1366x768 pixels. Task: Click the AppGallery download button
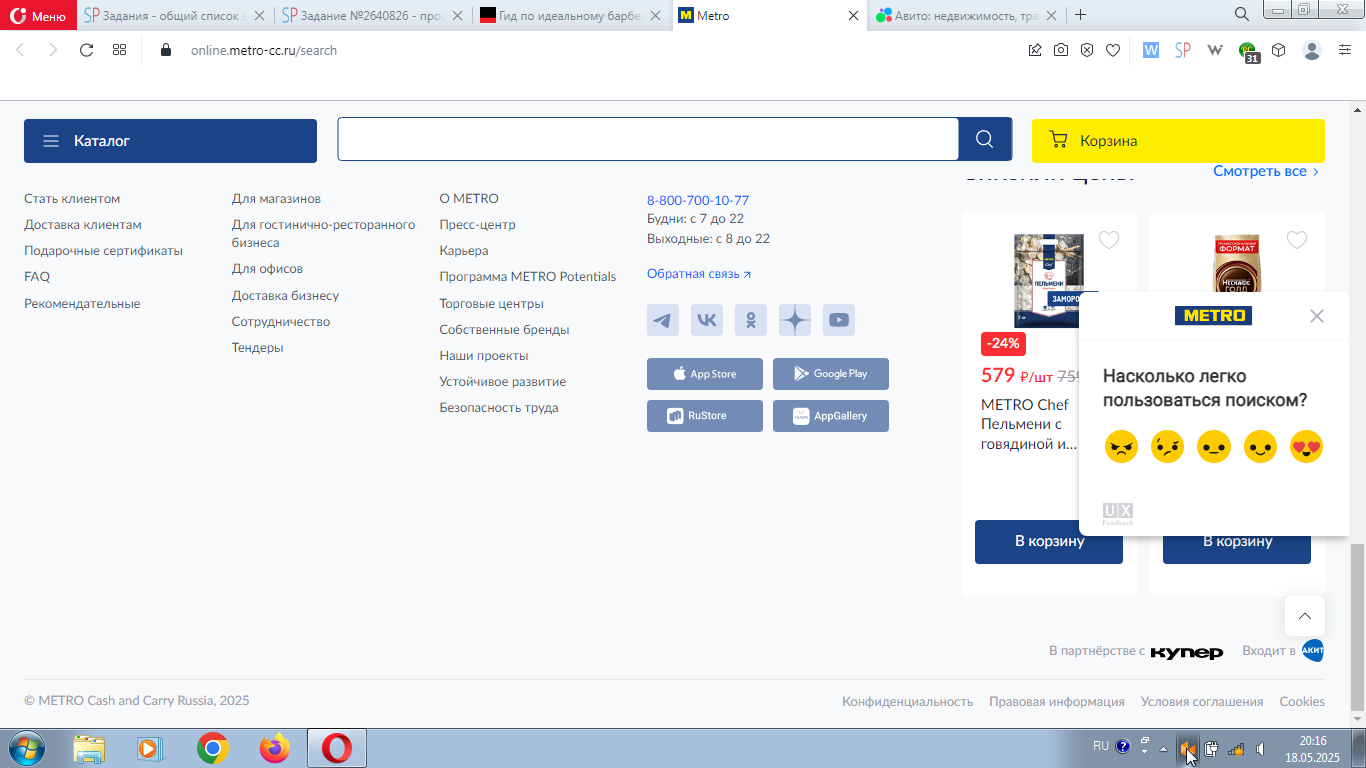[831, 416]
